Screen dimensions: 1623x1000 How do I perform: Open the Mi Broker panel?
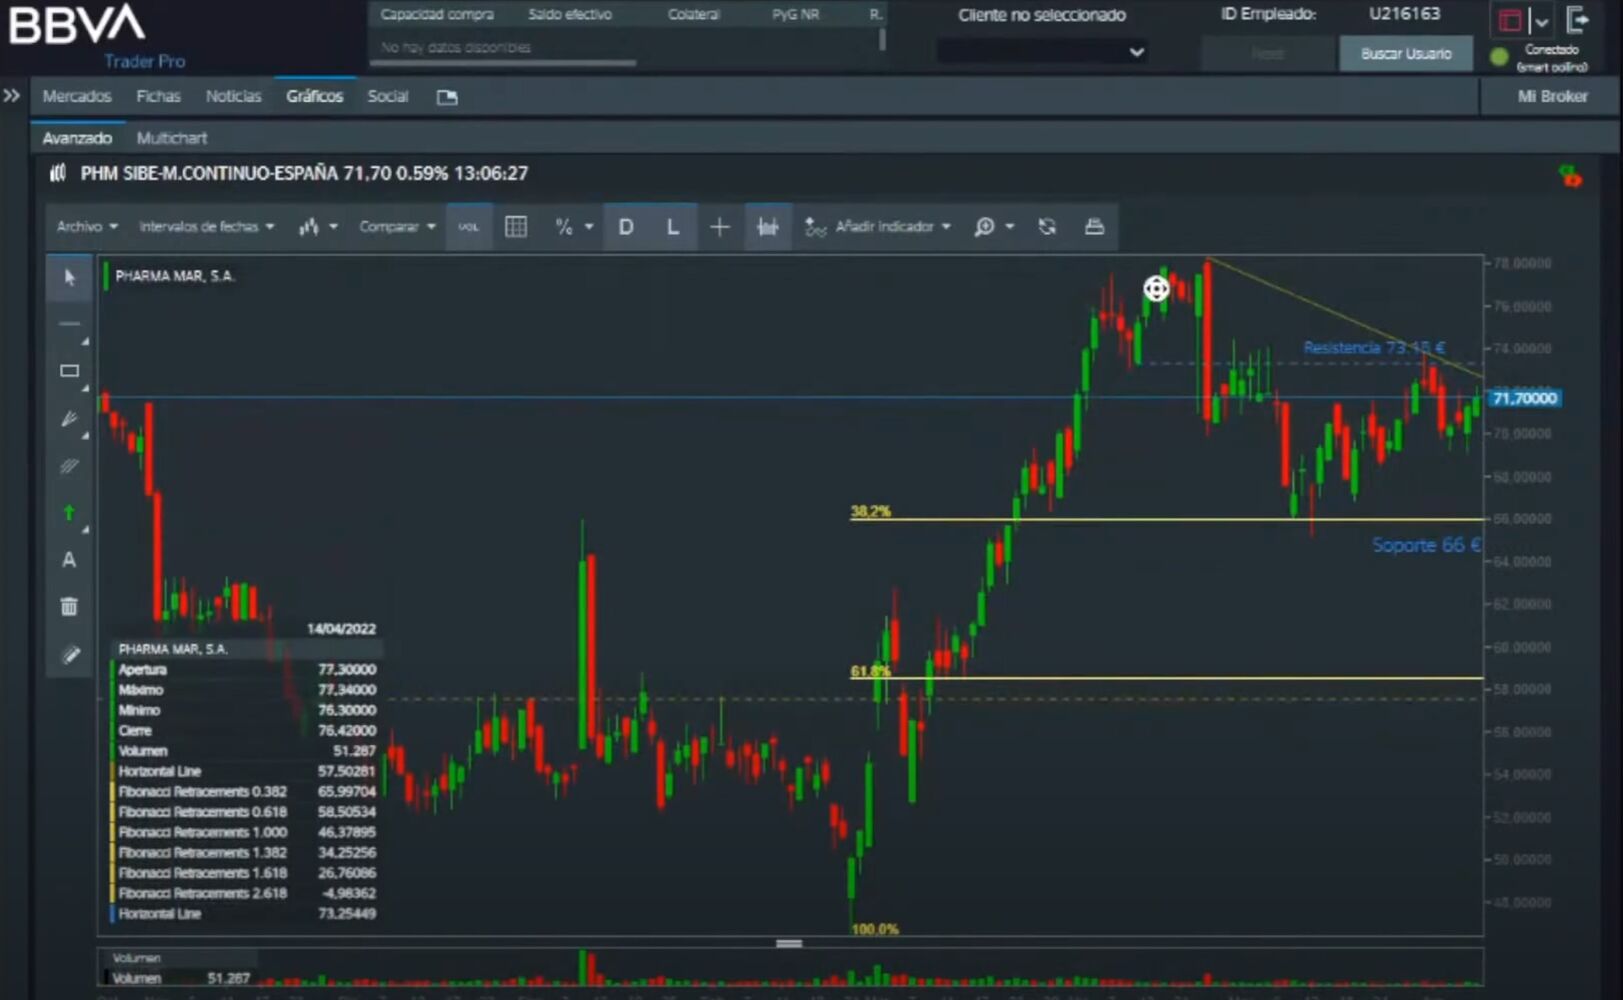(1552, 96)
